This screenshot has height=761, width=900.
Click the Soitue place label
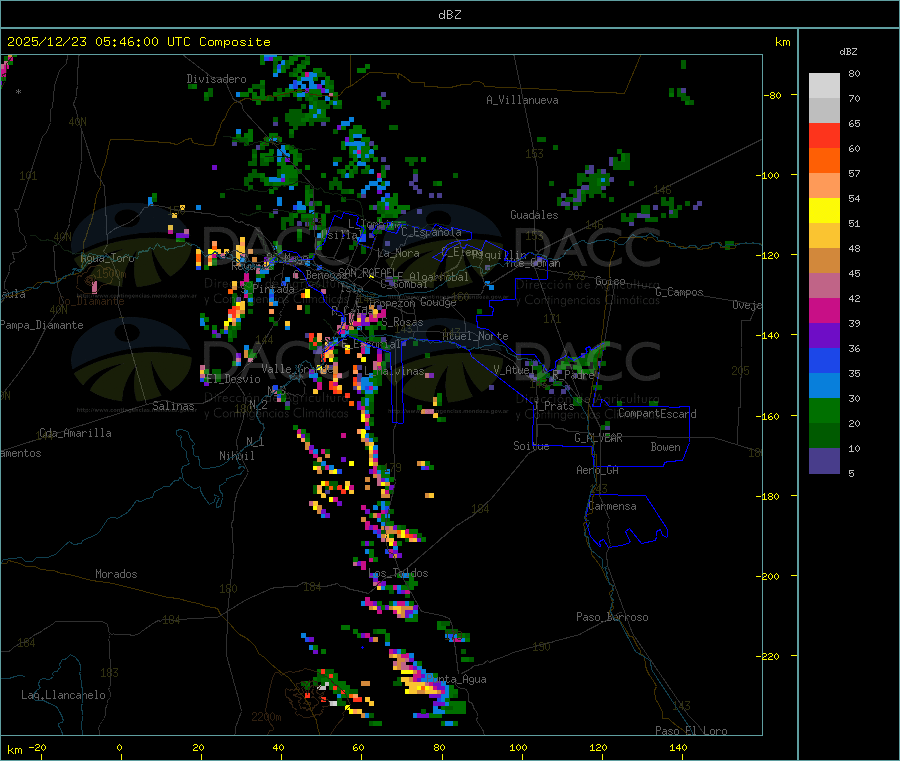[x=532, y=446]
